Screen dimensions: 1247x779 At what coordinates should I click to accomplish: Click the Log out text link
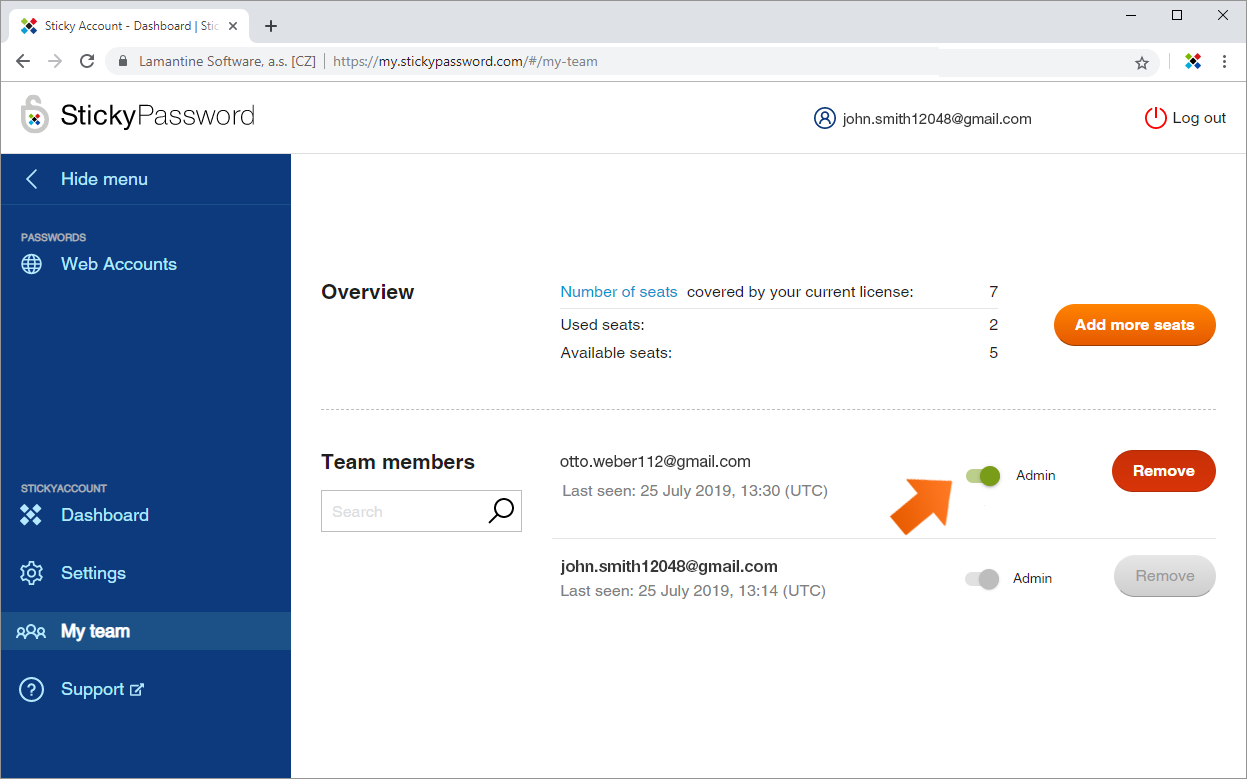tap(1199, 118)
